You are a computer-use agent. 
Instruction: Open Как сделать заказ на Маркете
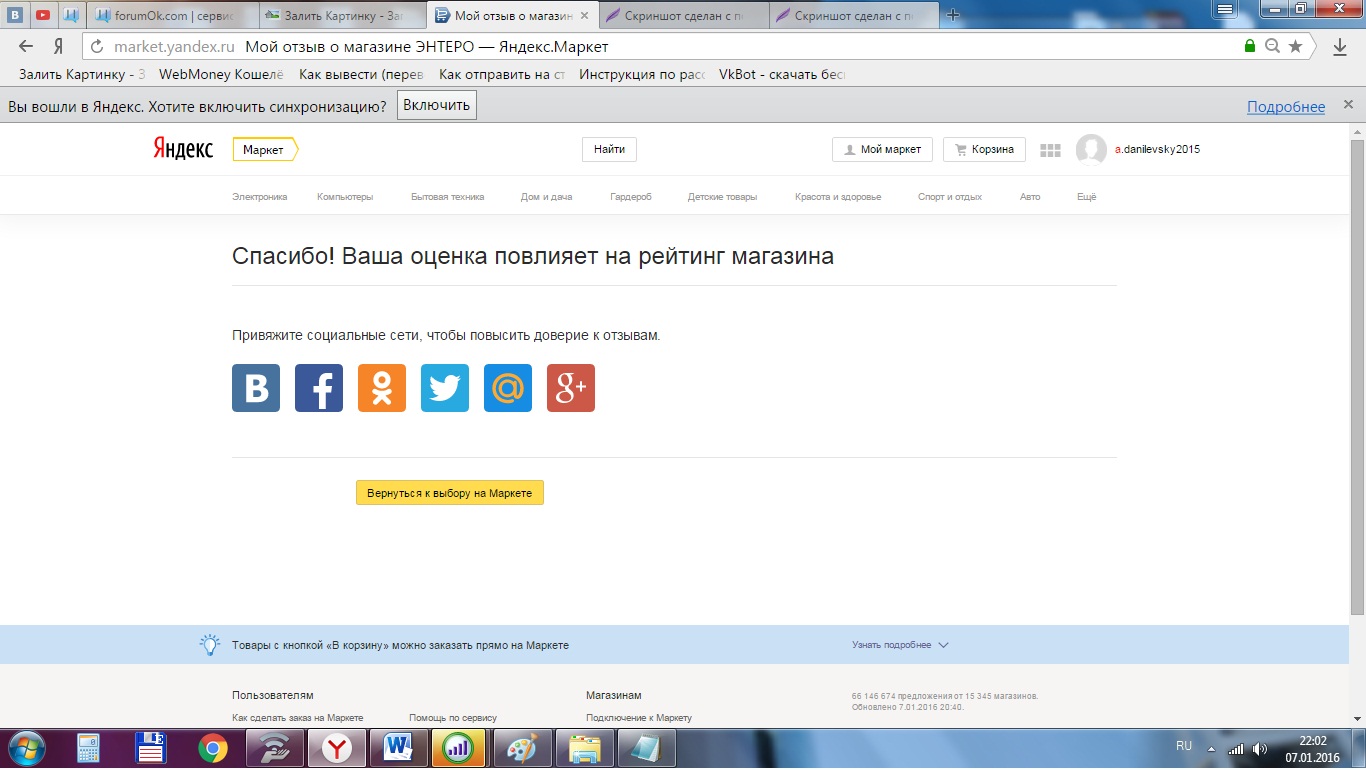[298, 718]
